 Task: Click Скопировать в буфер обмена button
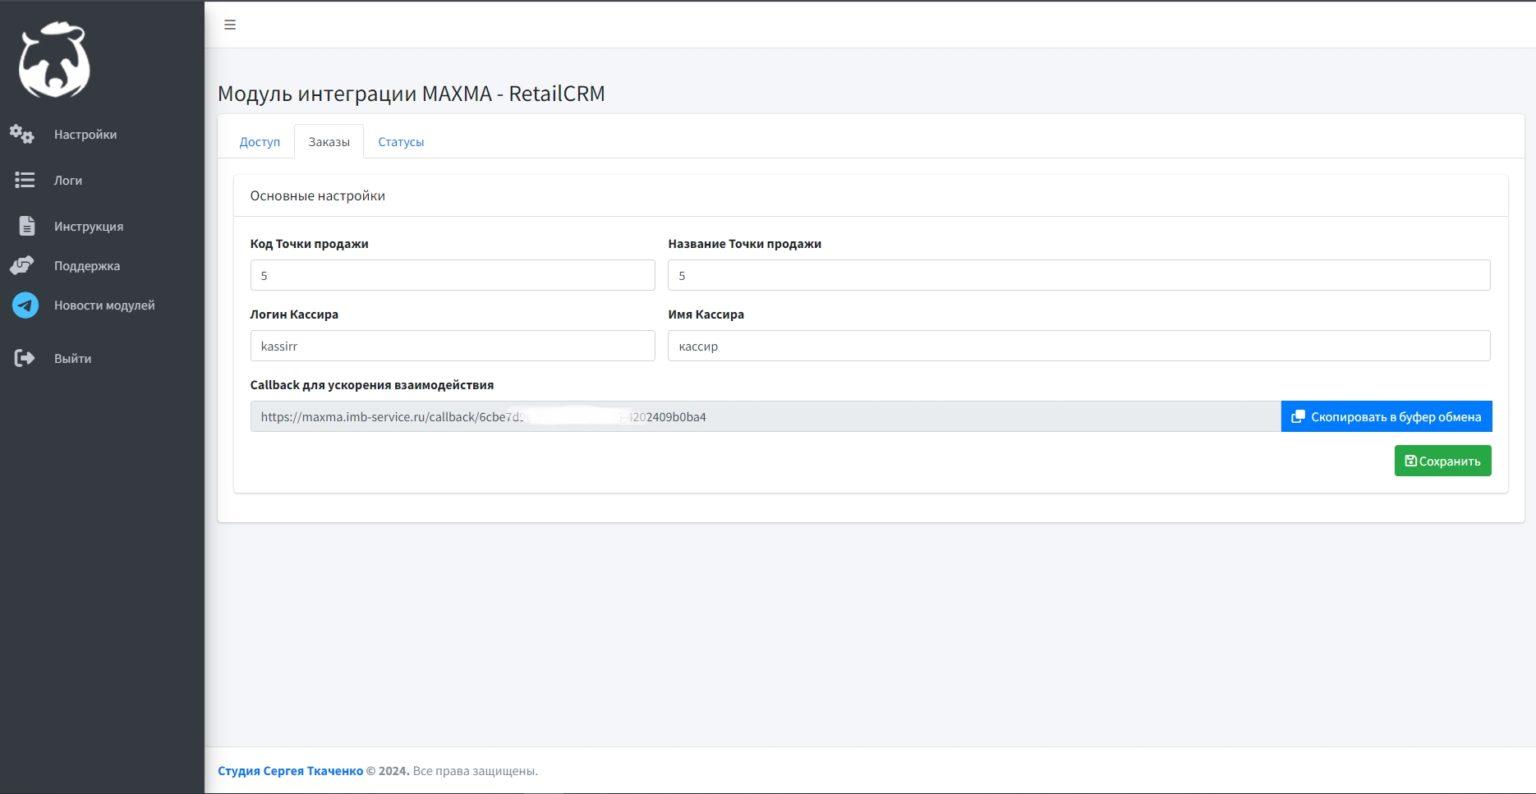(1386, 417)
